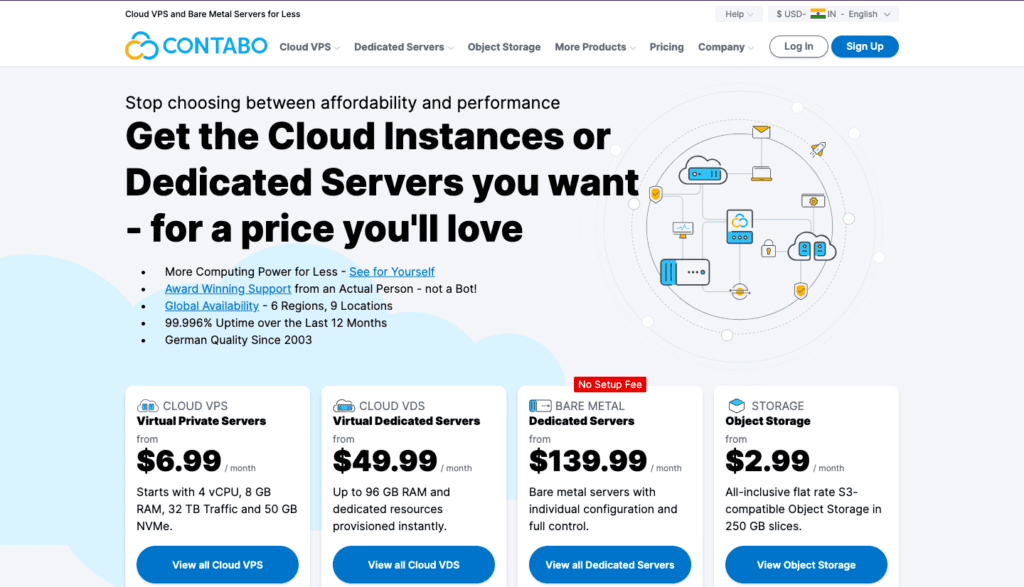Click the Cloud VDS card icon
The height and width of the screenshot is (587, 1024).
coord(344,405)
